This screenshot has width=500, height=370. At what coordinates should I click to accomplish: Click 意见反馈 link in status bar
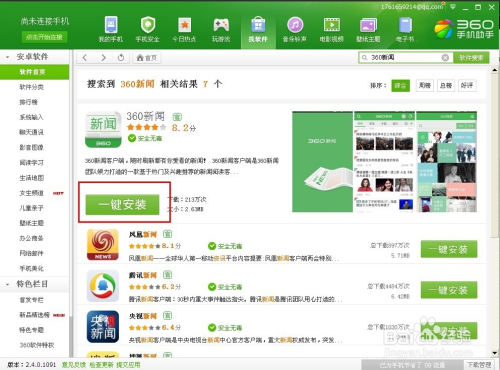[74, 365]
